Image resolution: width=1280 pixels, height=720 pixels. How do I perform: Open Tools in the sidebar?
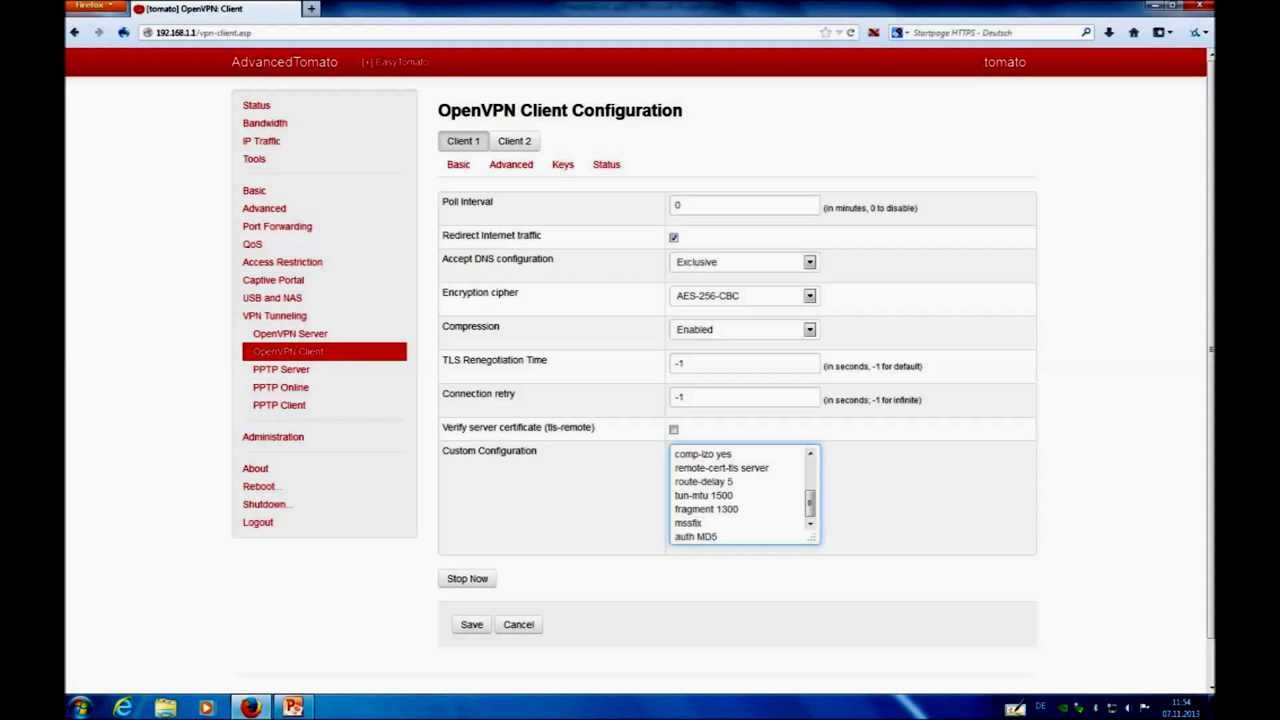point(254,159)
